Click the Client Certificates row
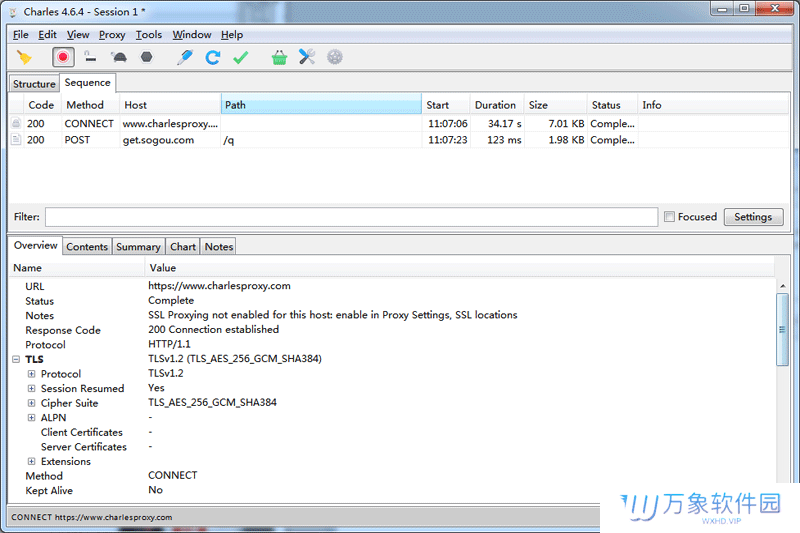Screen dimensions: 800x533 pos(392,432)
